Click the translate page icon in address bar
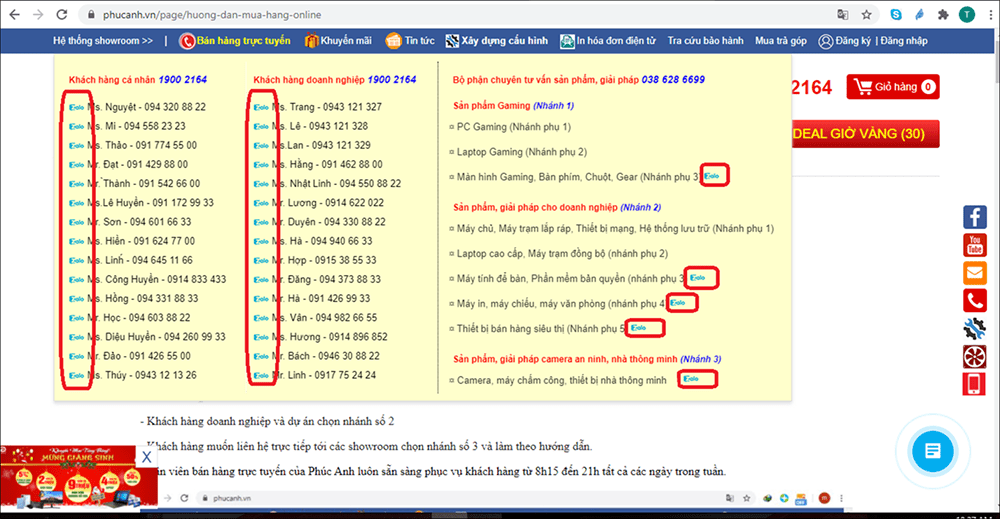The image size is (1000, 519). click(842, 14)
